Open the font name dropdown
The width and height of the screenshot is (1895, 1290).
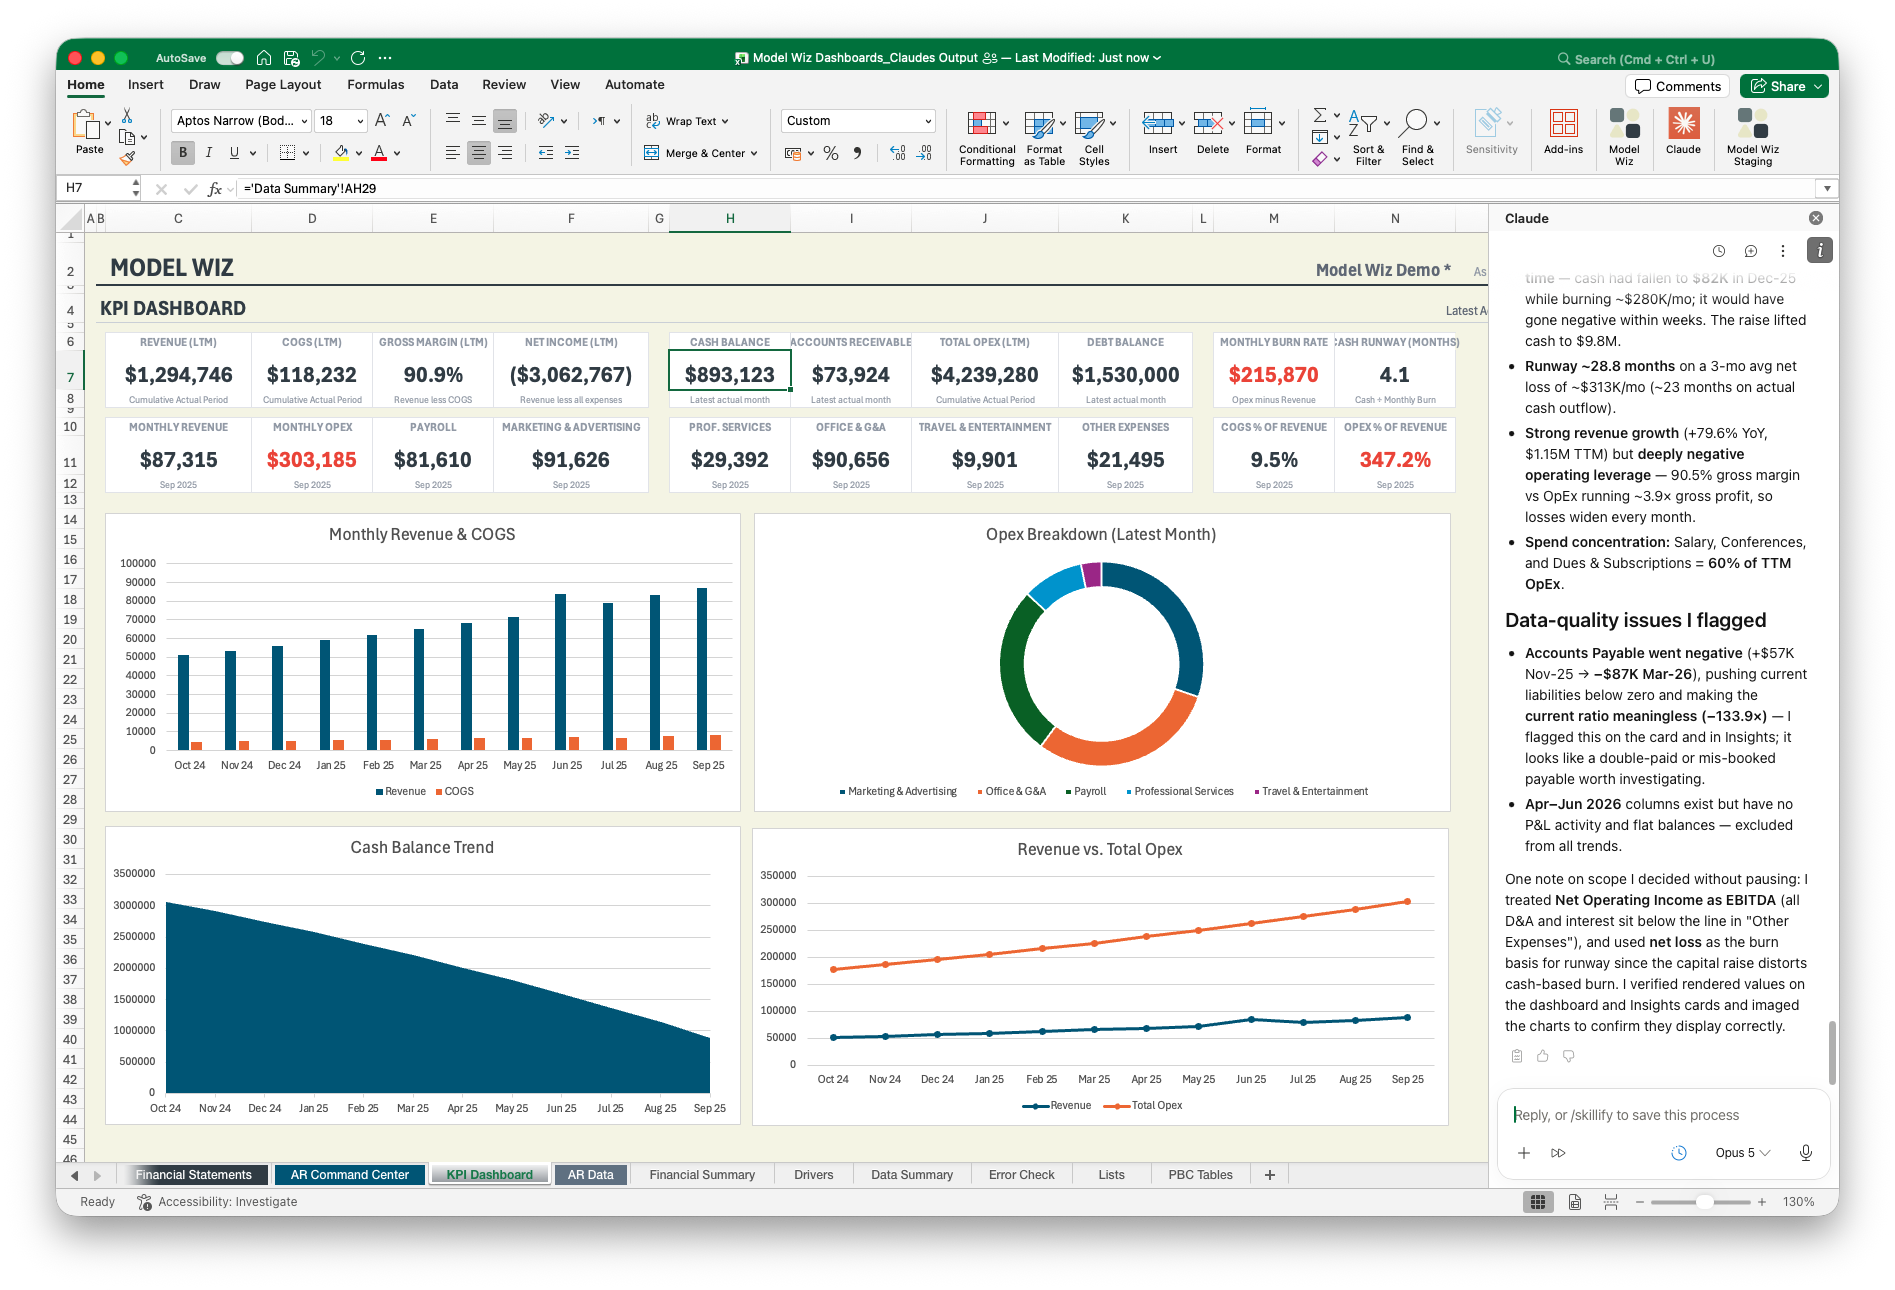(304, 121)
